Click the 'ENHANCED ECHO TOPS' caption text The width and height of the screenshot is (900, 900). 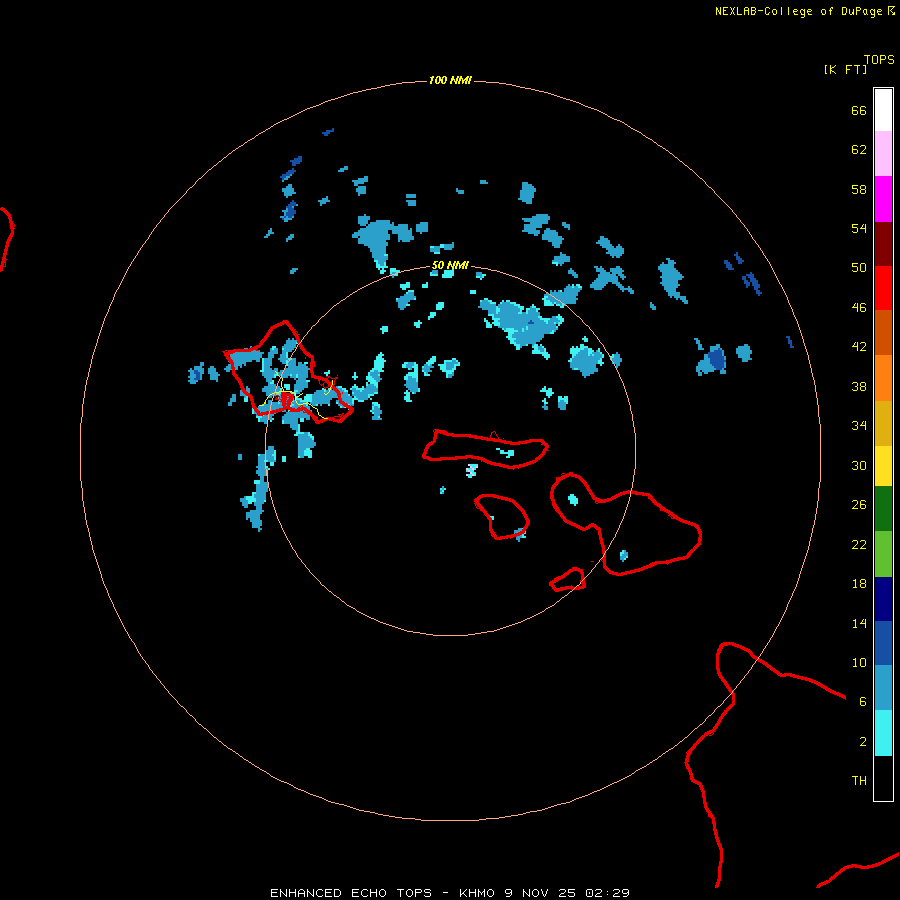click(351, 893)
